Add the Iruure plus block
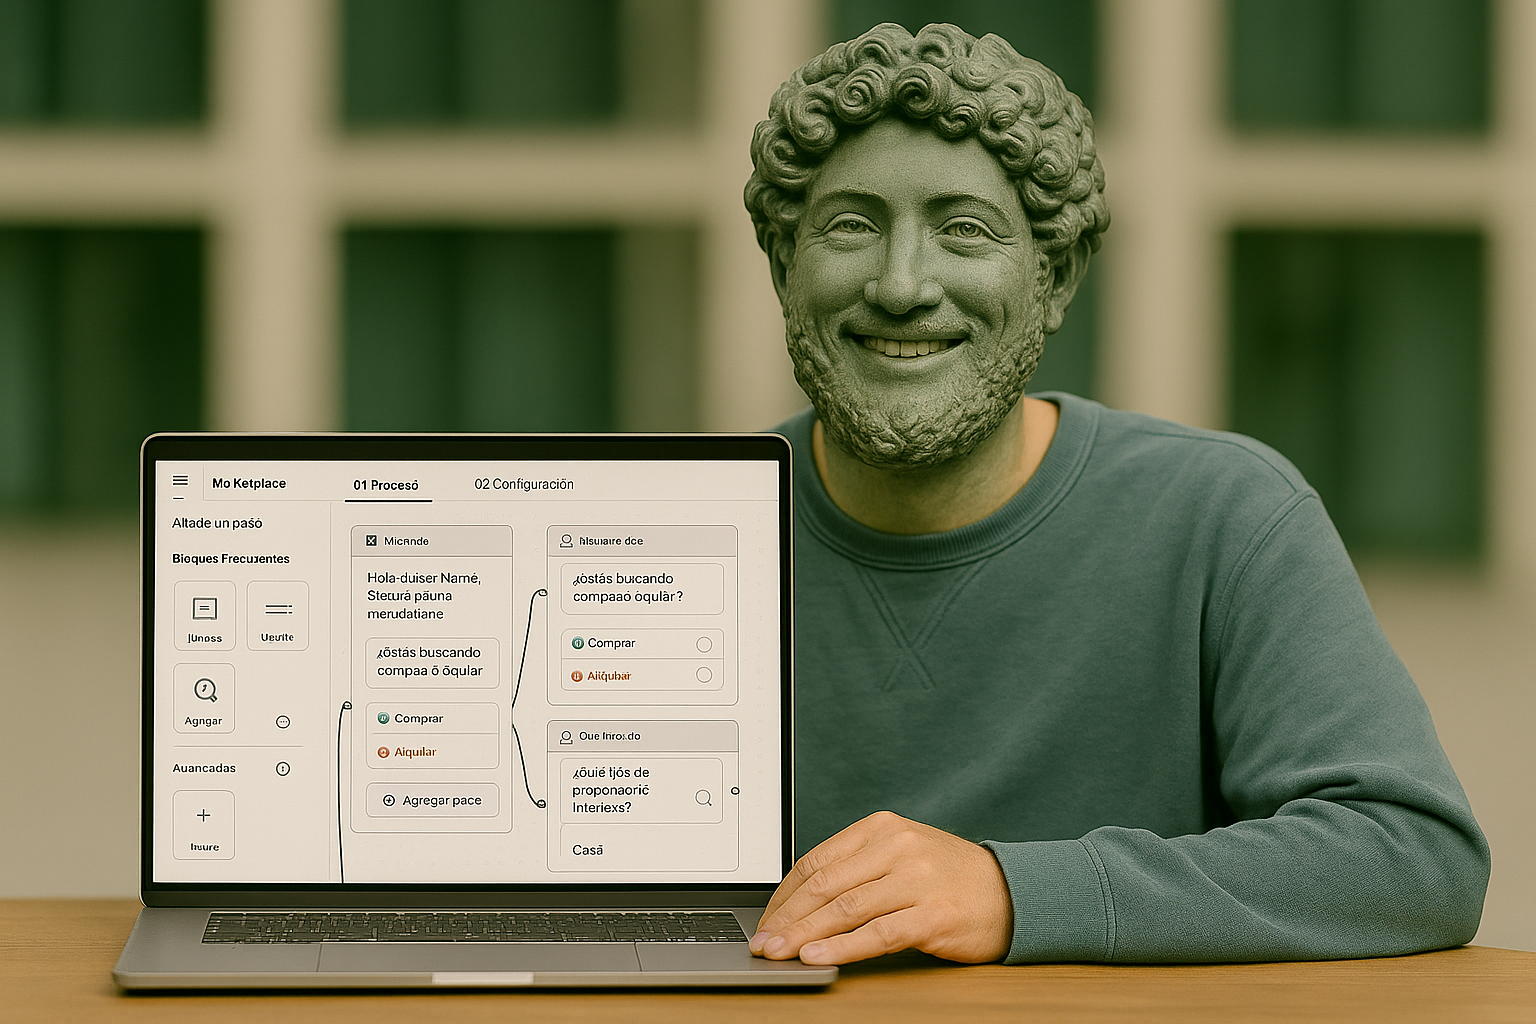 [x=204, y=825]
